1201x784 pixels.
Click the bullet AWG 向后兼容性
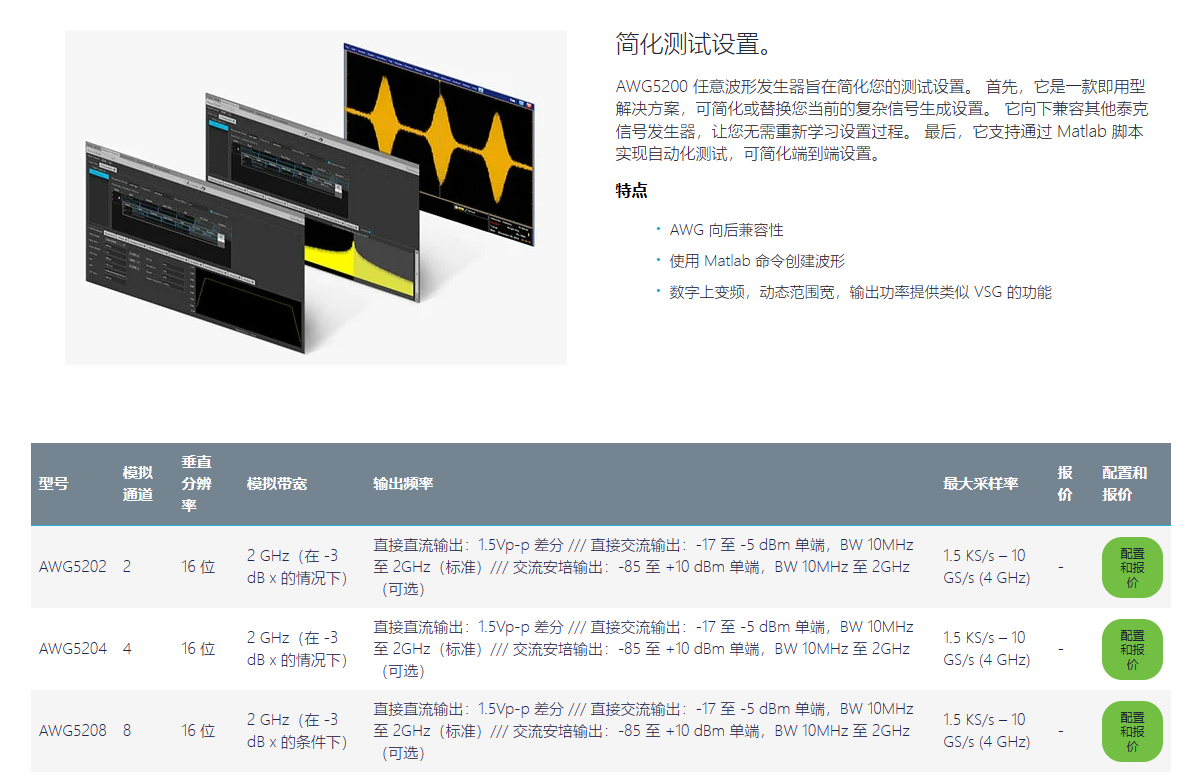point(727,230)
